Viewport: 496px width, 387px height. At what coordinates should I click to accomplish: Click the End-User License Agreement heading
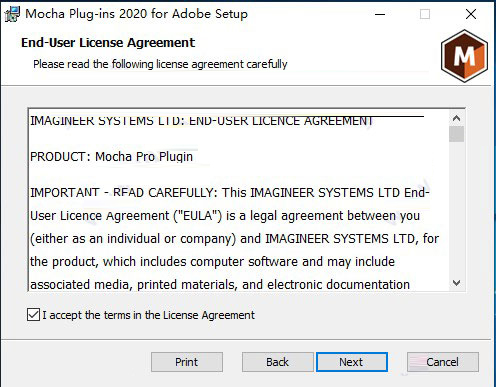click(x=108, y=43)
